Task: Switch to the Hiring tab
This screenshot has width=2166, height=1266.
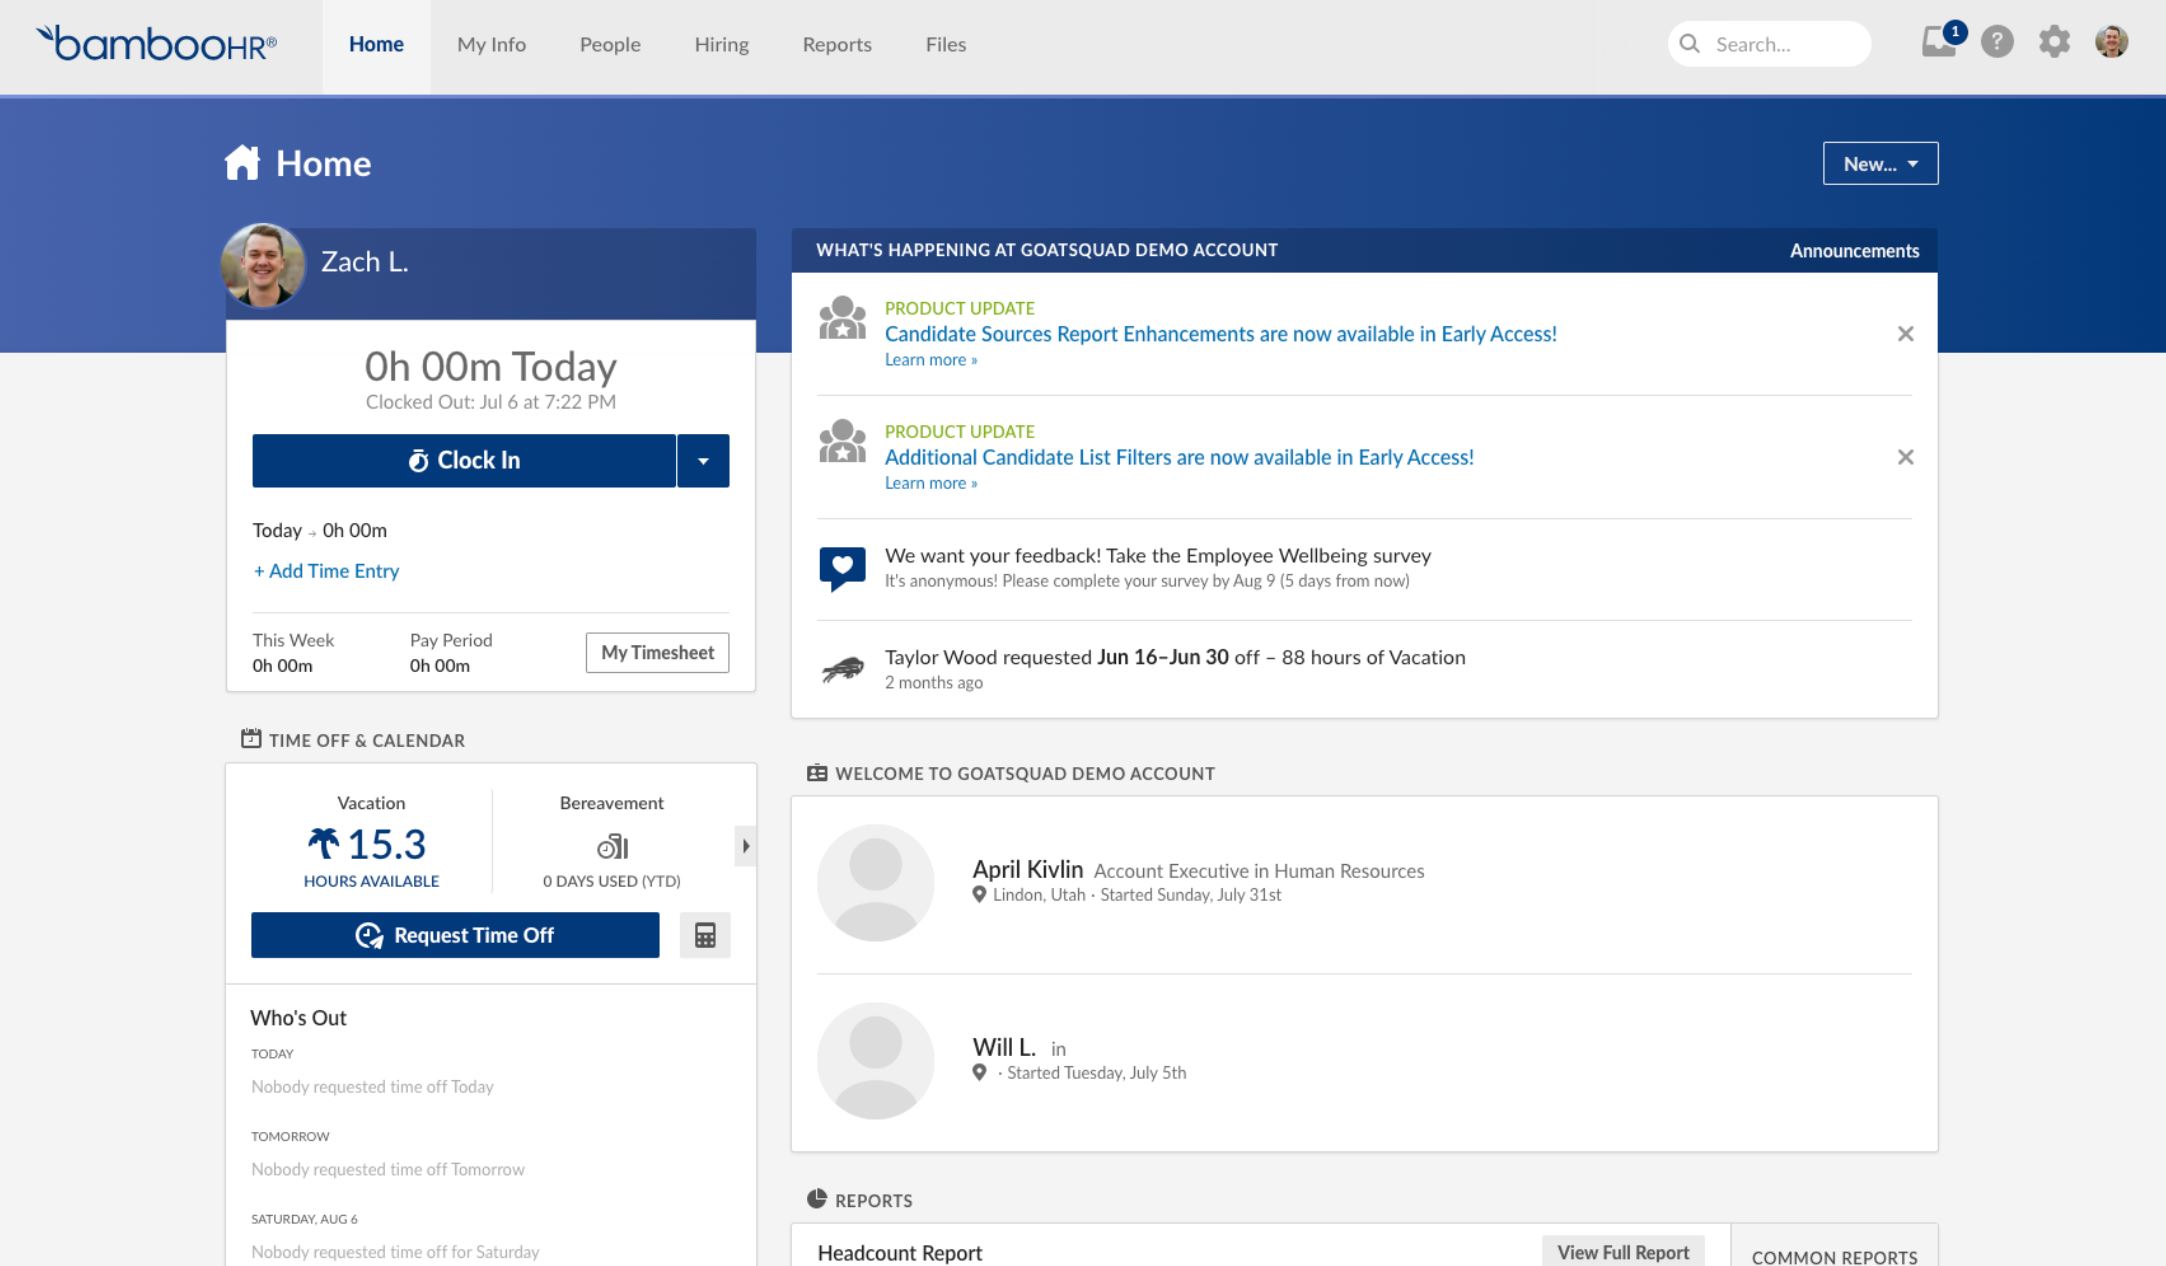Action: pyautogui.click(x=720, y=44)
